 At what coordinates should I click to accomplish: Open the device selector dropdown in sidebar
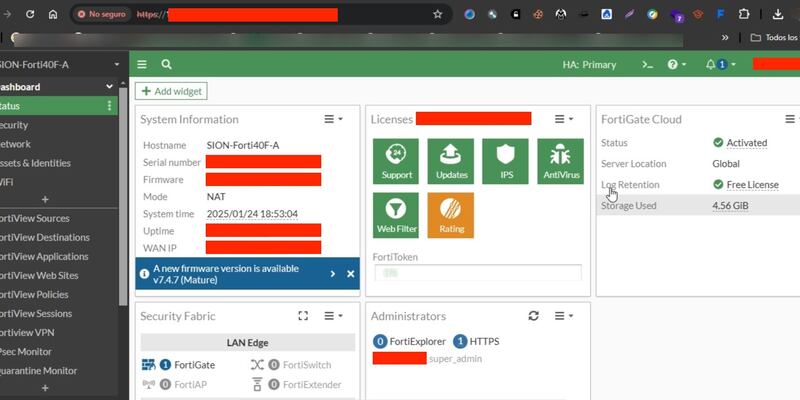click(x=116, y=65)
